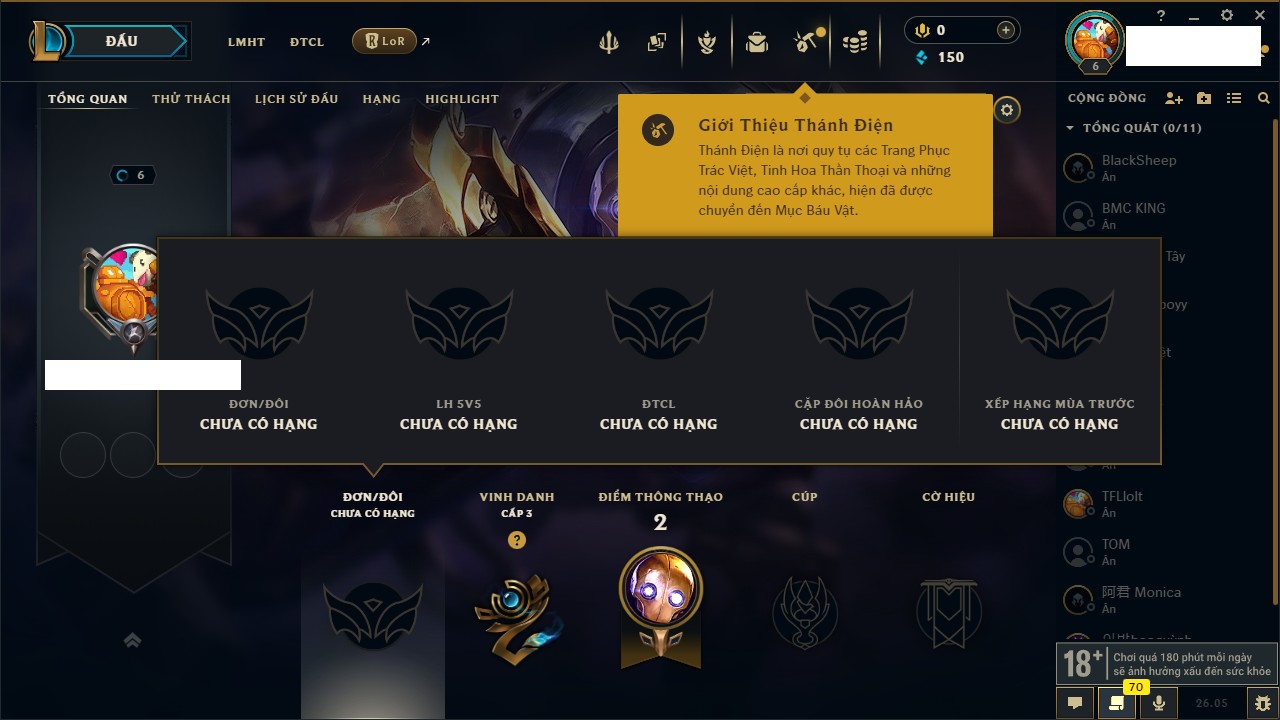Open the Clash trident icon
The image size is (1280, 720).
point(608,42)
